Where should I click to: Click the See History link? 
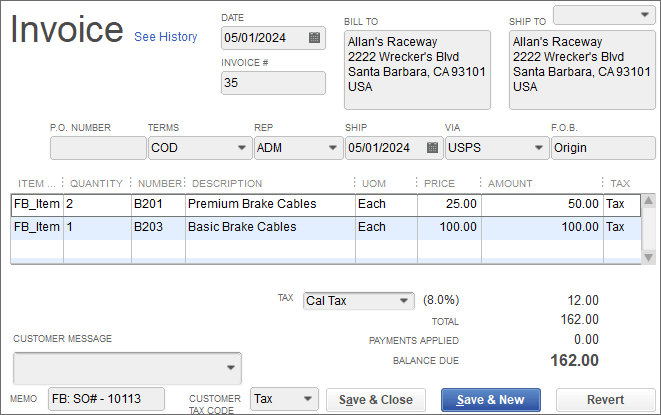[166, 37]
